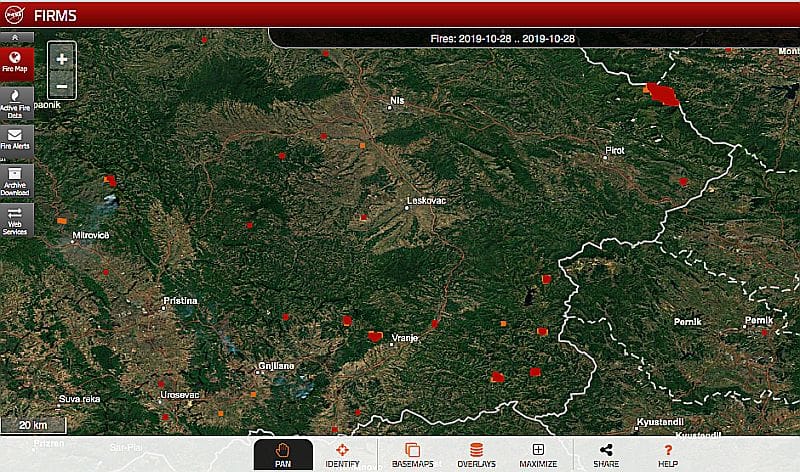Open Archive Download from the sidebar

tap(16, 178)
